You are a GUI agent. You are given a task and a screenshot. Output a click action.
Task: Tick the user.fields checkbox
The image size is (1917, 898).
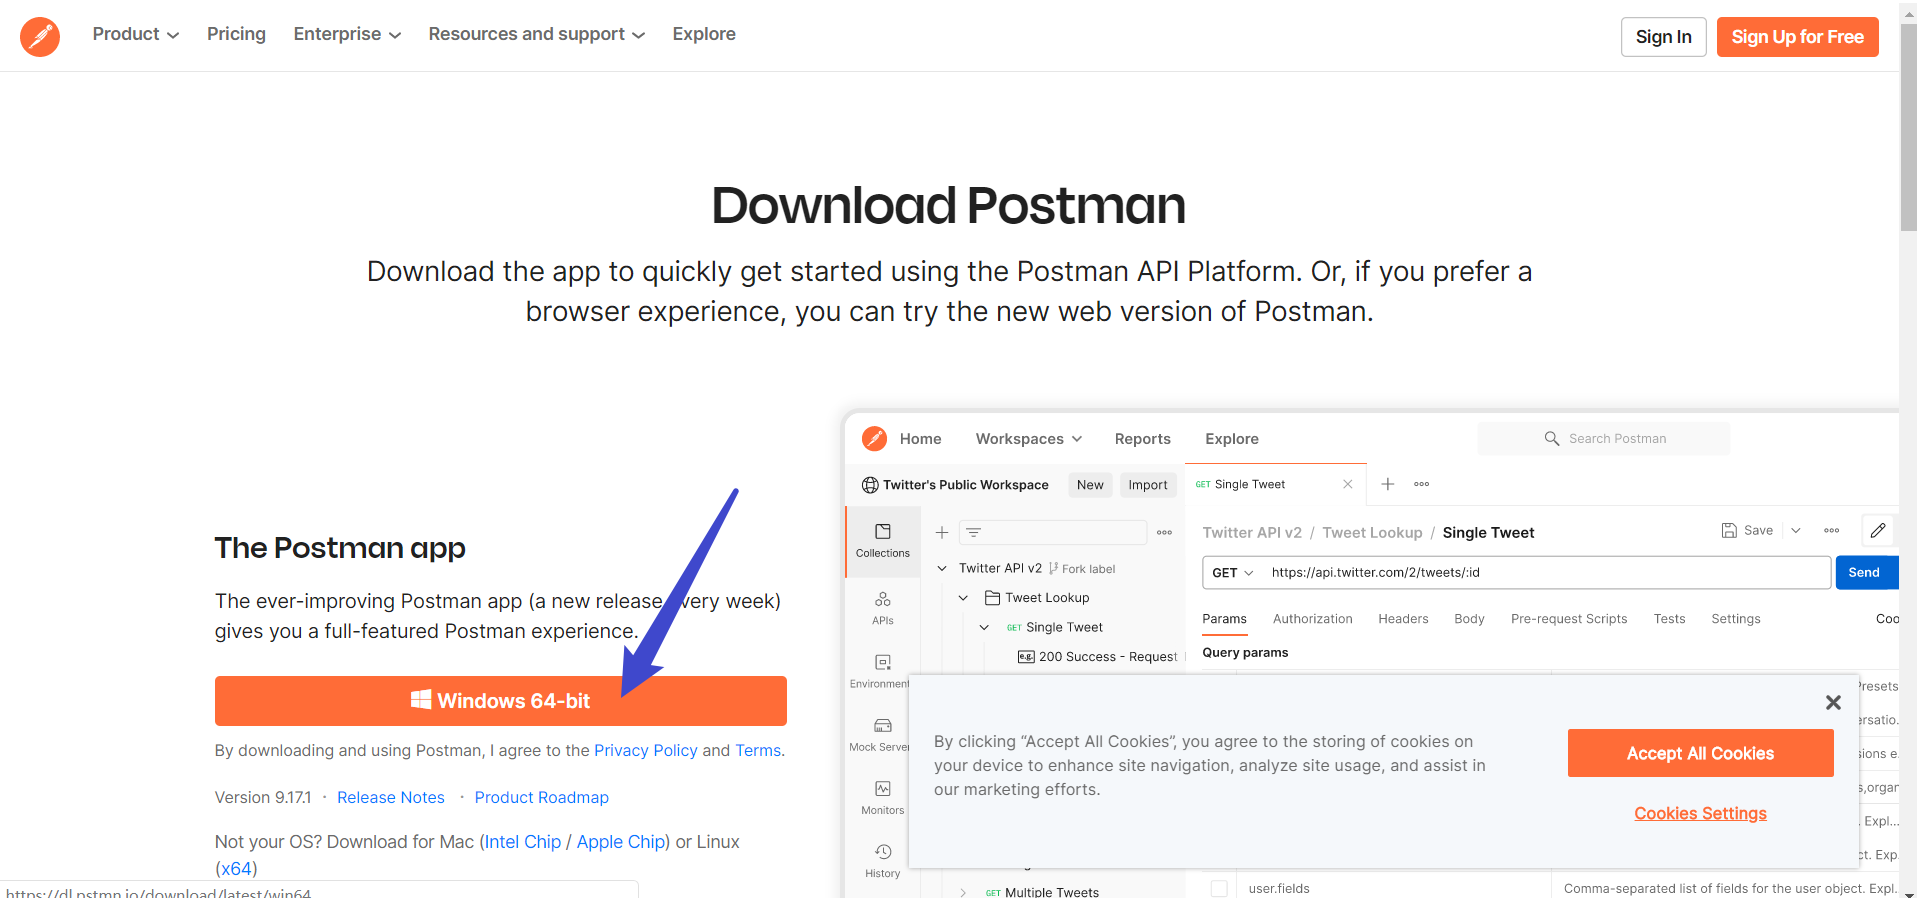coord(1219,888)
